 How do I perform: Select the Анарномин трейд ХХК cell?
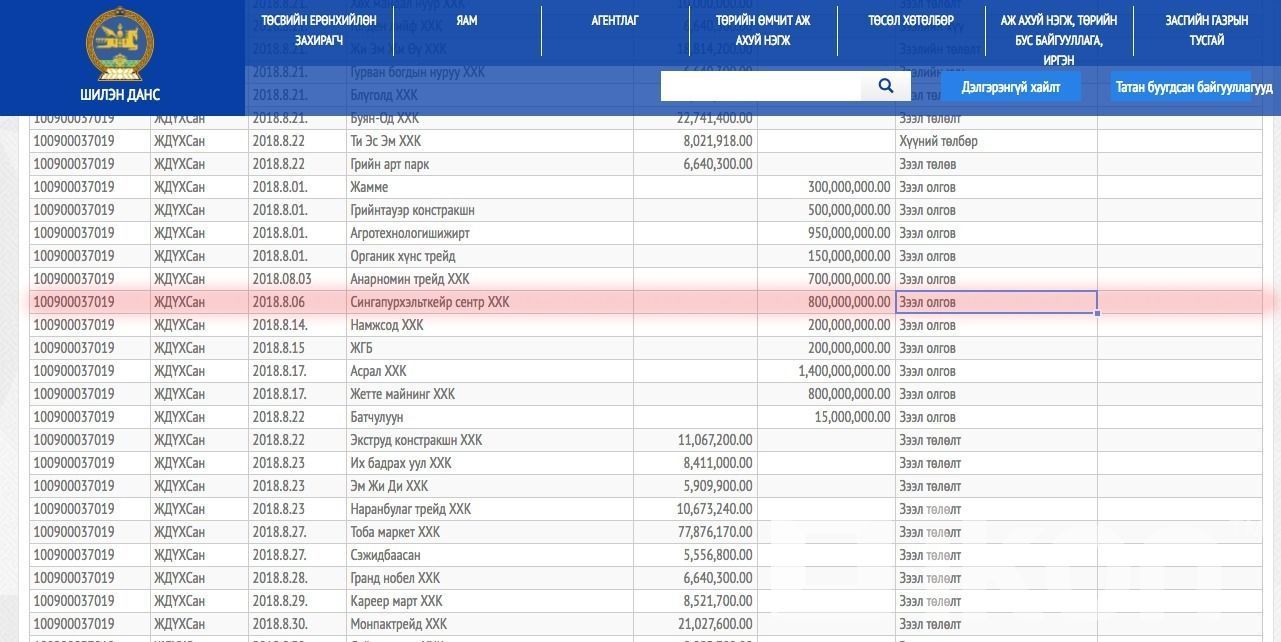[x=409, y=279]
